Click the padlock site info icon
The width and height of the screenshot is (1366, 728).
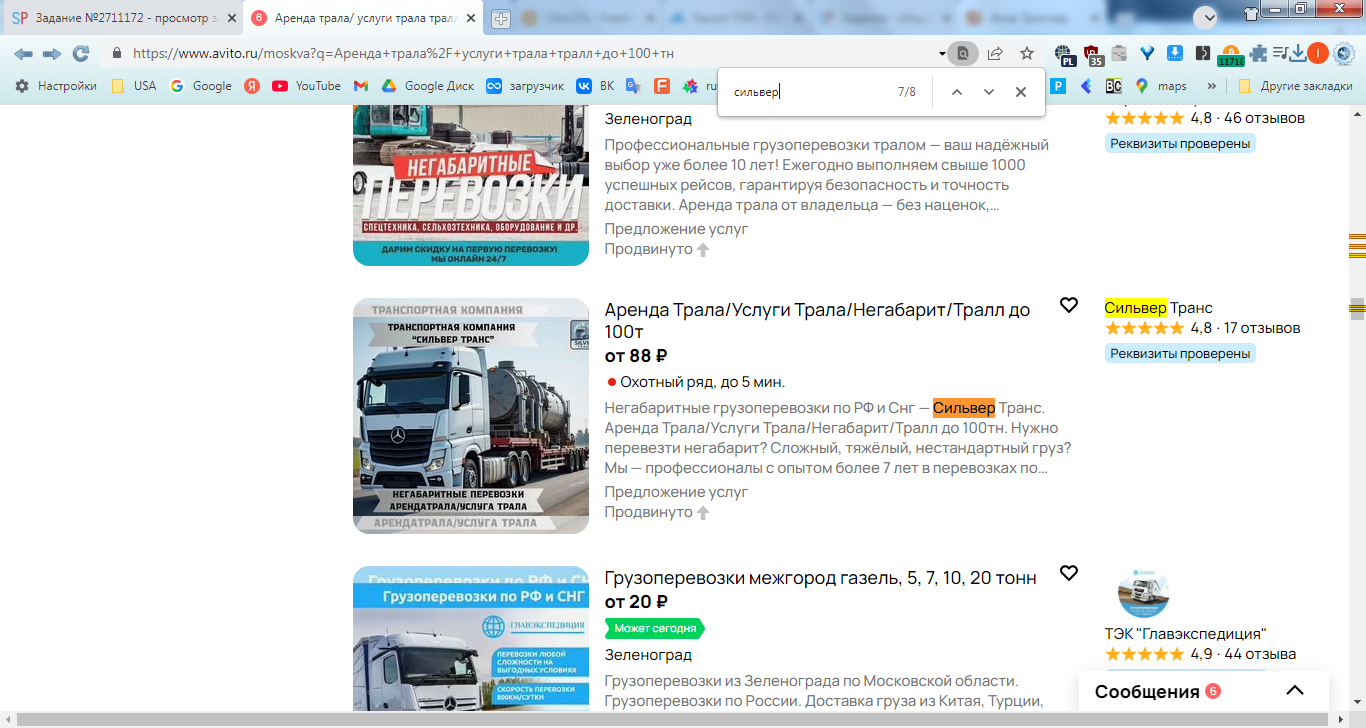click(117, 54)
